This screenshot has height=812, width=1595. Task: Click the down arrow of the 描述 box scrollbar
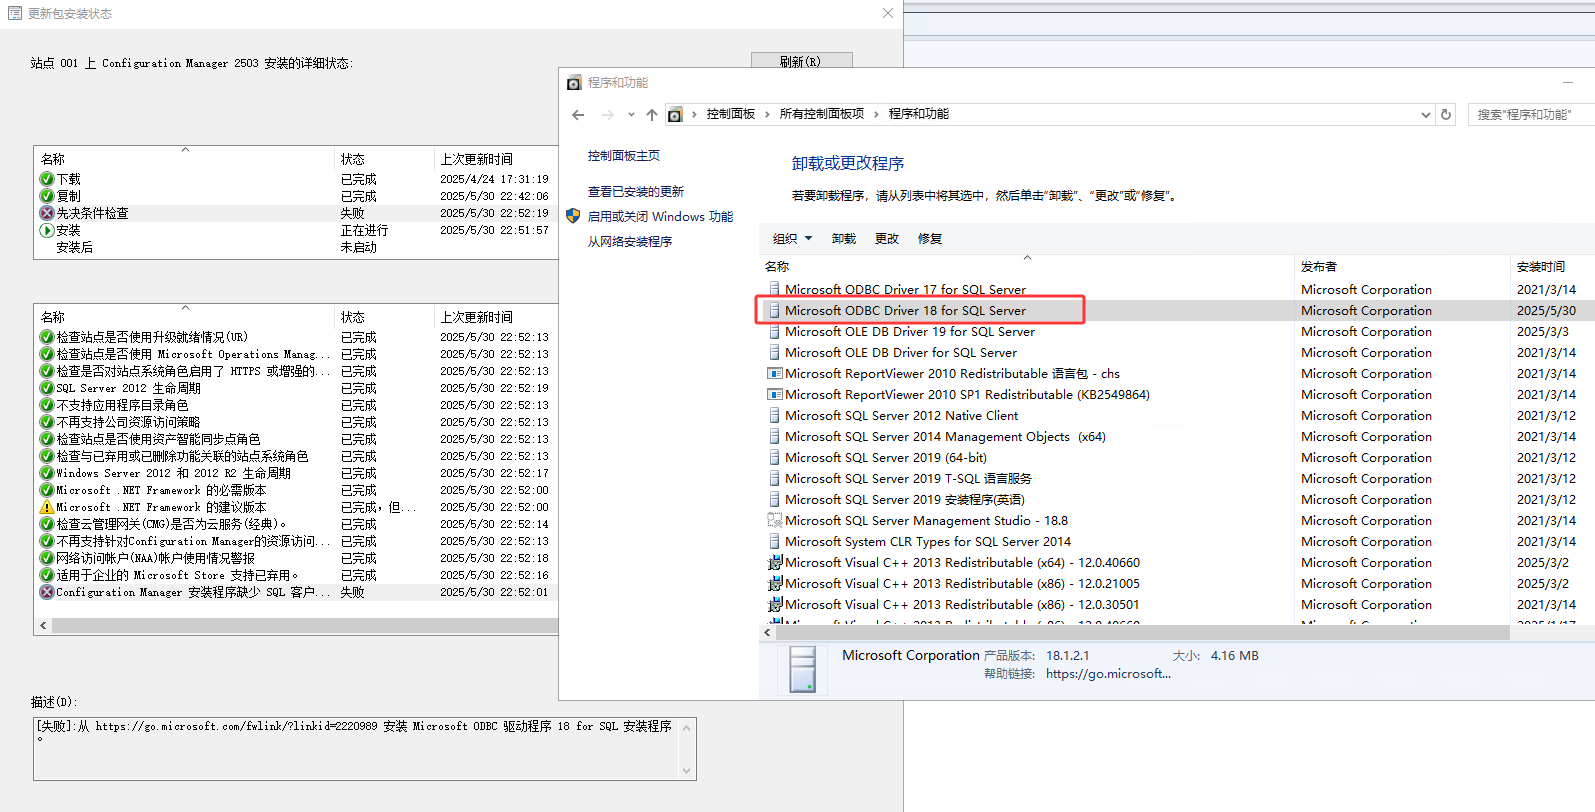686,770
